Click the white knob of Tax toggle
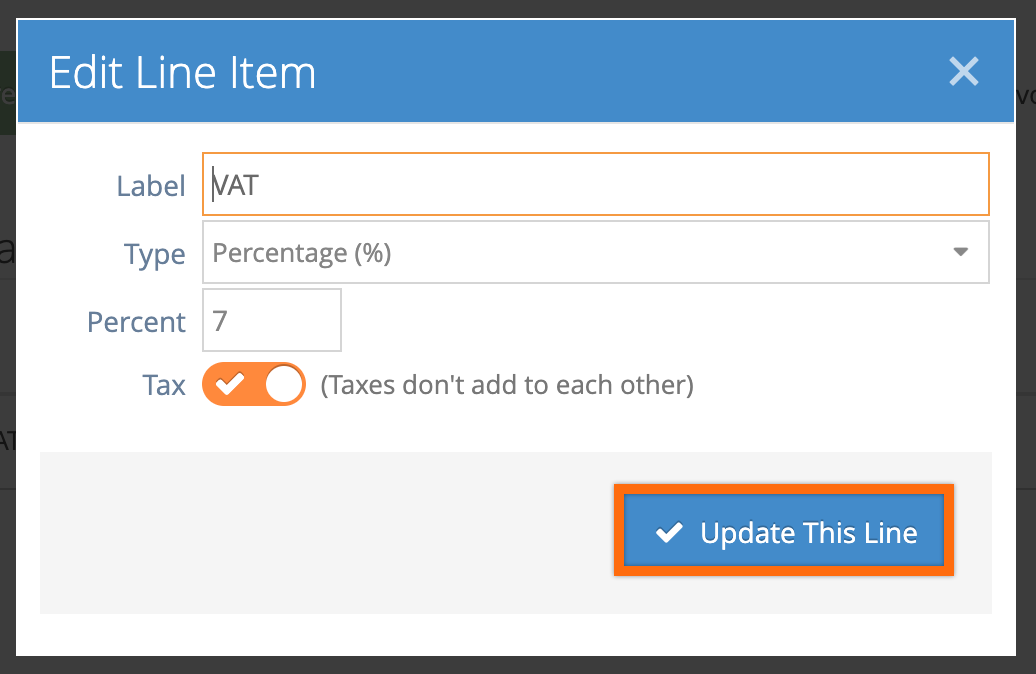Viewport: 1036px width, 674px height. click(x=283, y=384)
